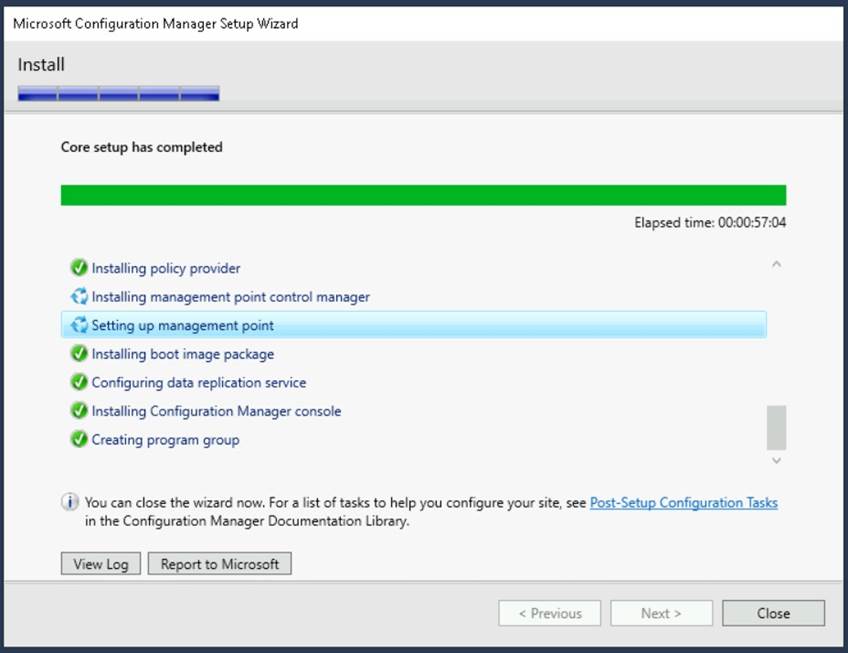Click the disabled Previous button

pyautogui.click(x=549, y=613)
